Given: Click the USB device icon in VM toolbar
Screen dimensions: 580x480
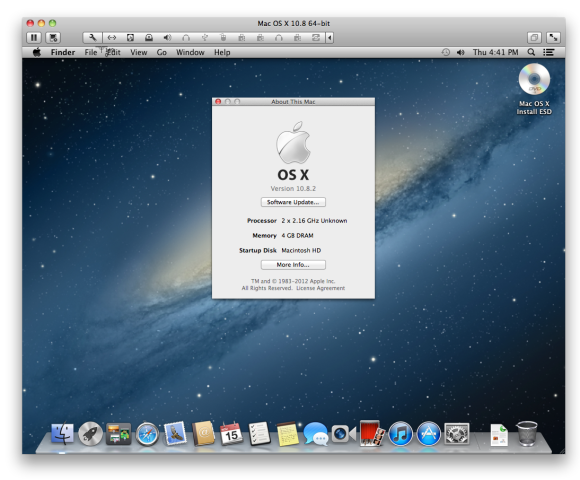Looking at the screenshot, I should tap(205, 37).
